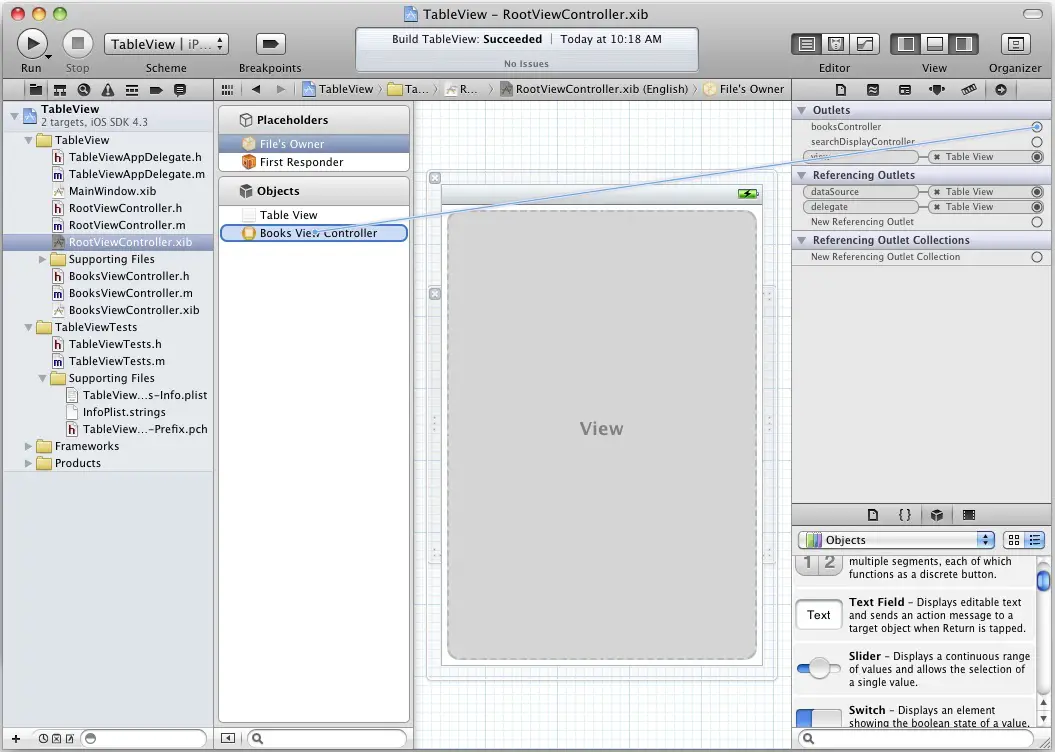
Task: Toggle the Breakpoints button
Action: 270,44
